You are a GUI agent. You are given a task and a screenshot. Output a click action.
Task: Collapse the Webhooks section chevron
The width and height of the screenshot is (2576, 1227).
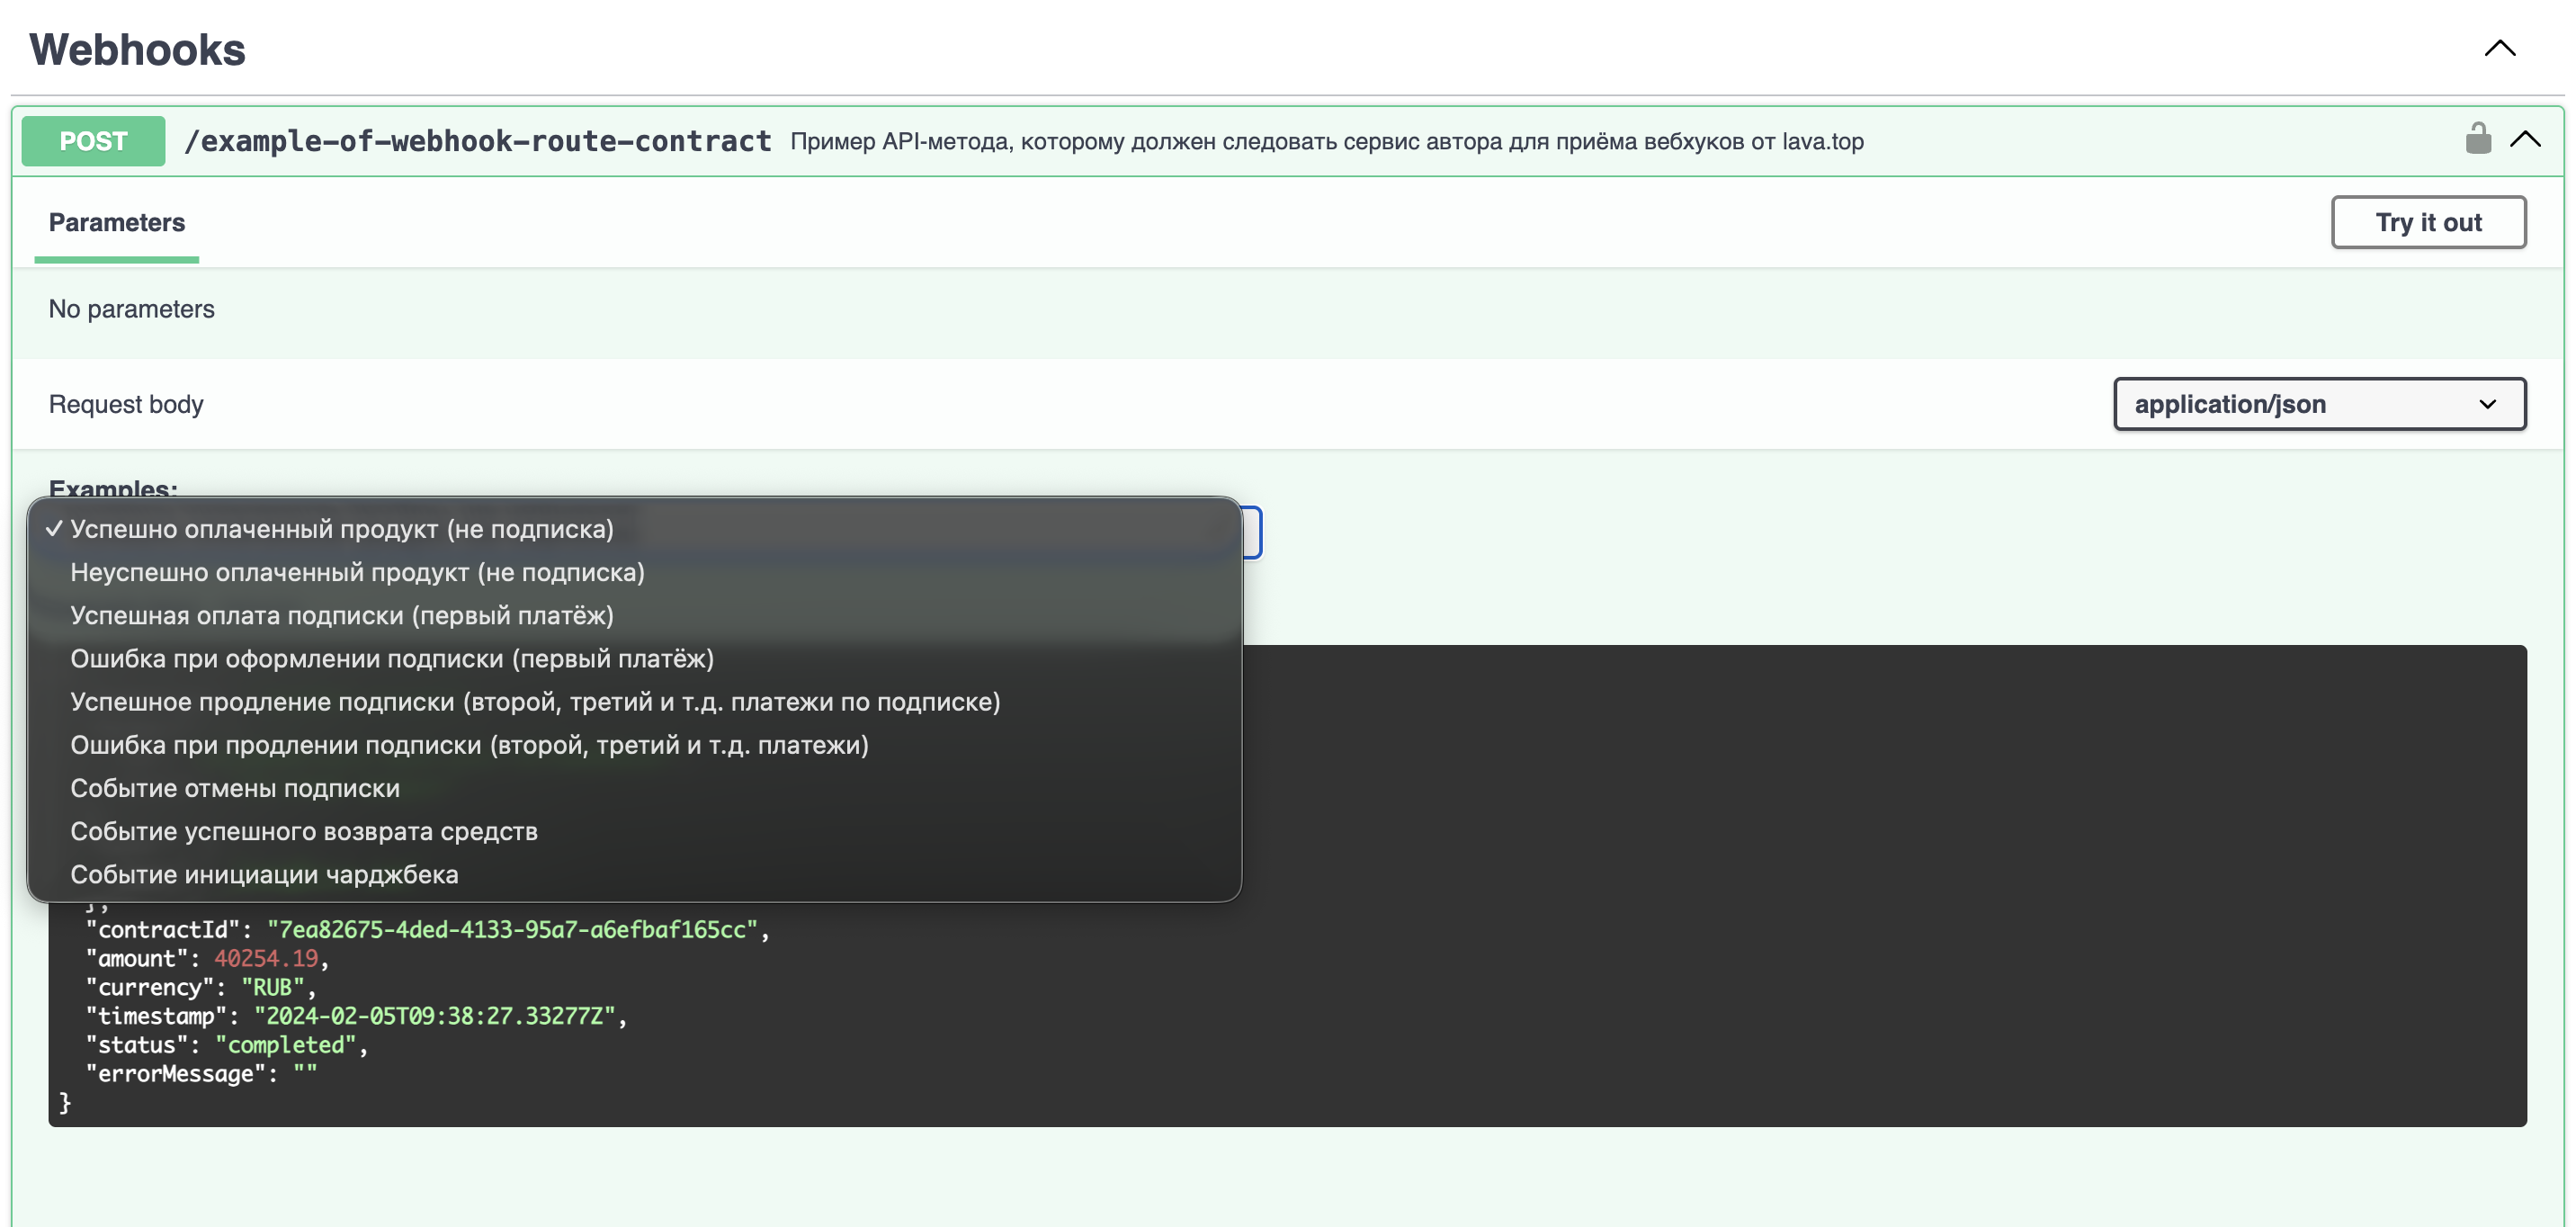tap(2499, 48)
